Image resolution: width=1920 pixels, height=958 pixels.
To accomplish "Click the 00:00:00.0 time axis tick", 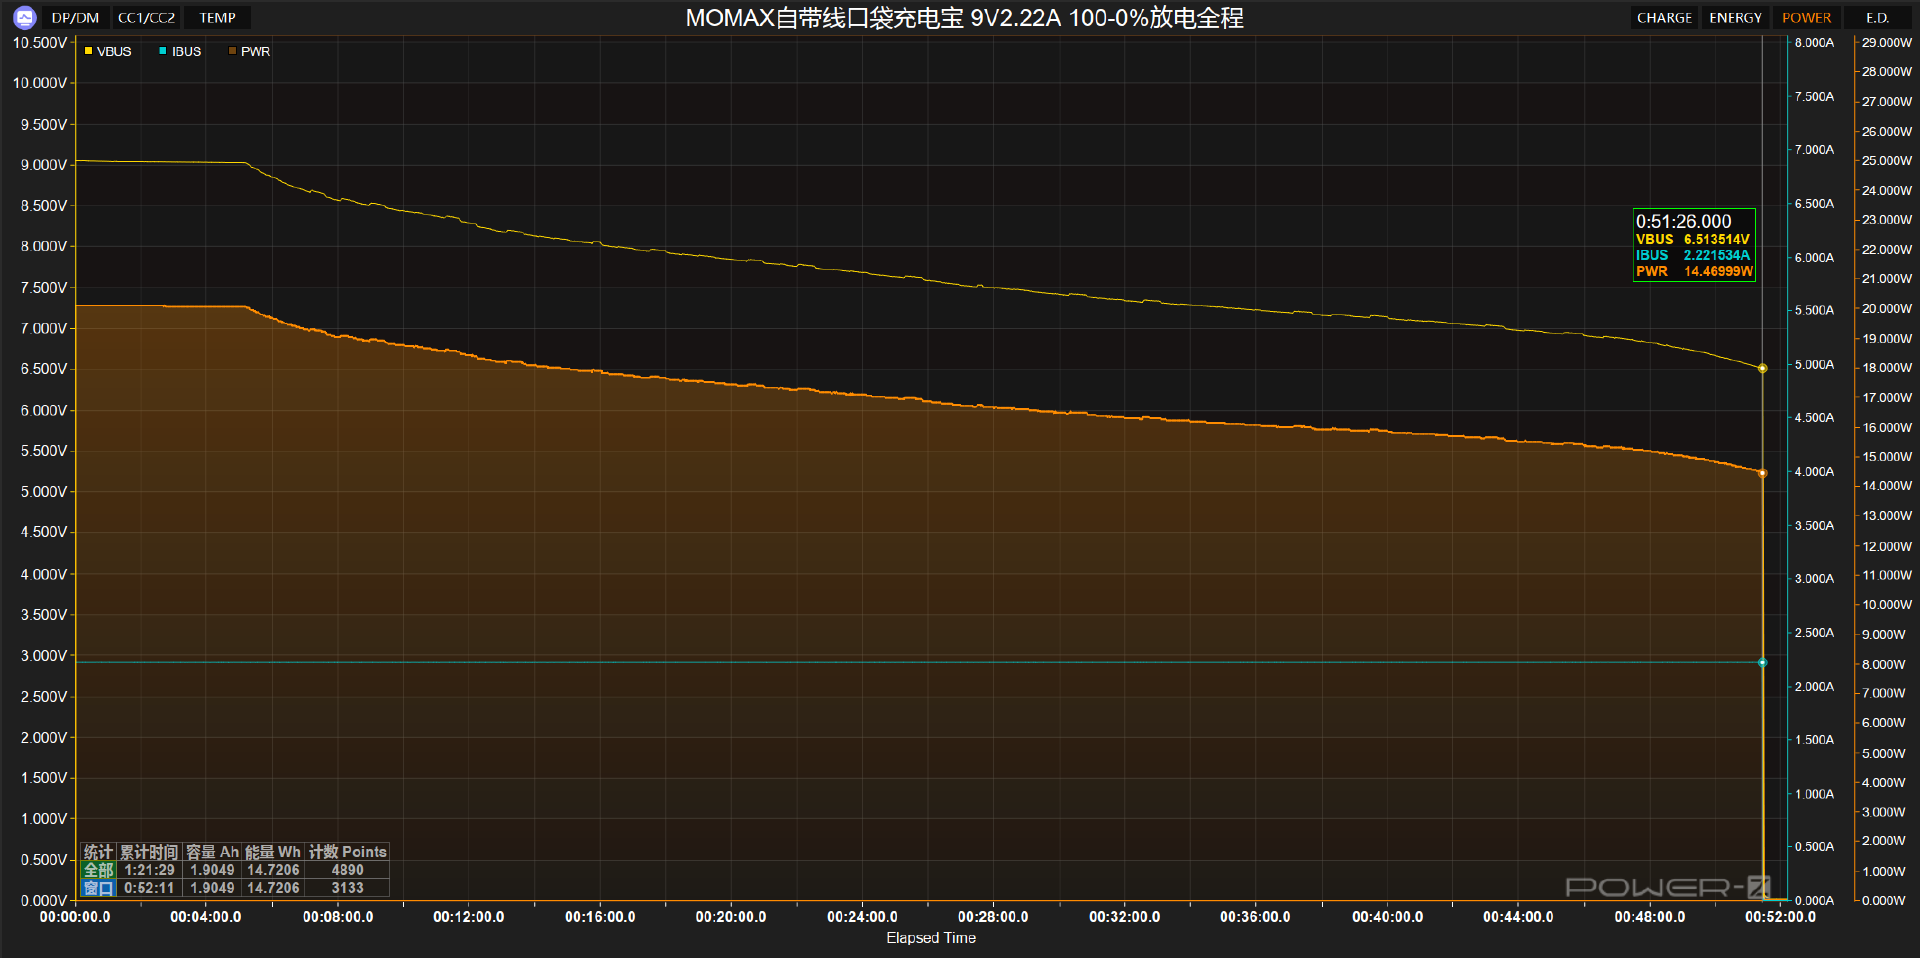I will coord(75,917).
